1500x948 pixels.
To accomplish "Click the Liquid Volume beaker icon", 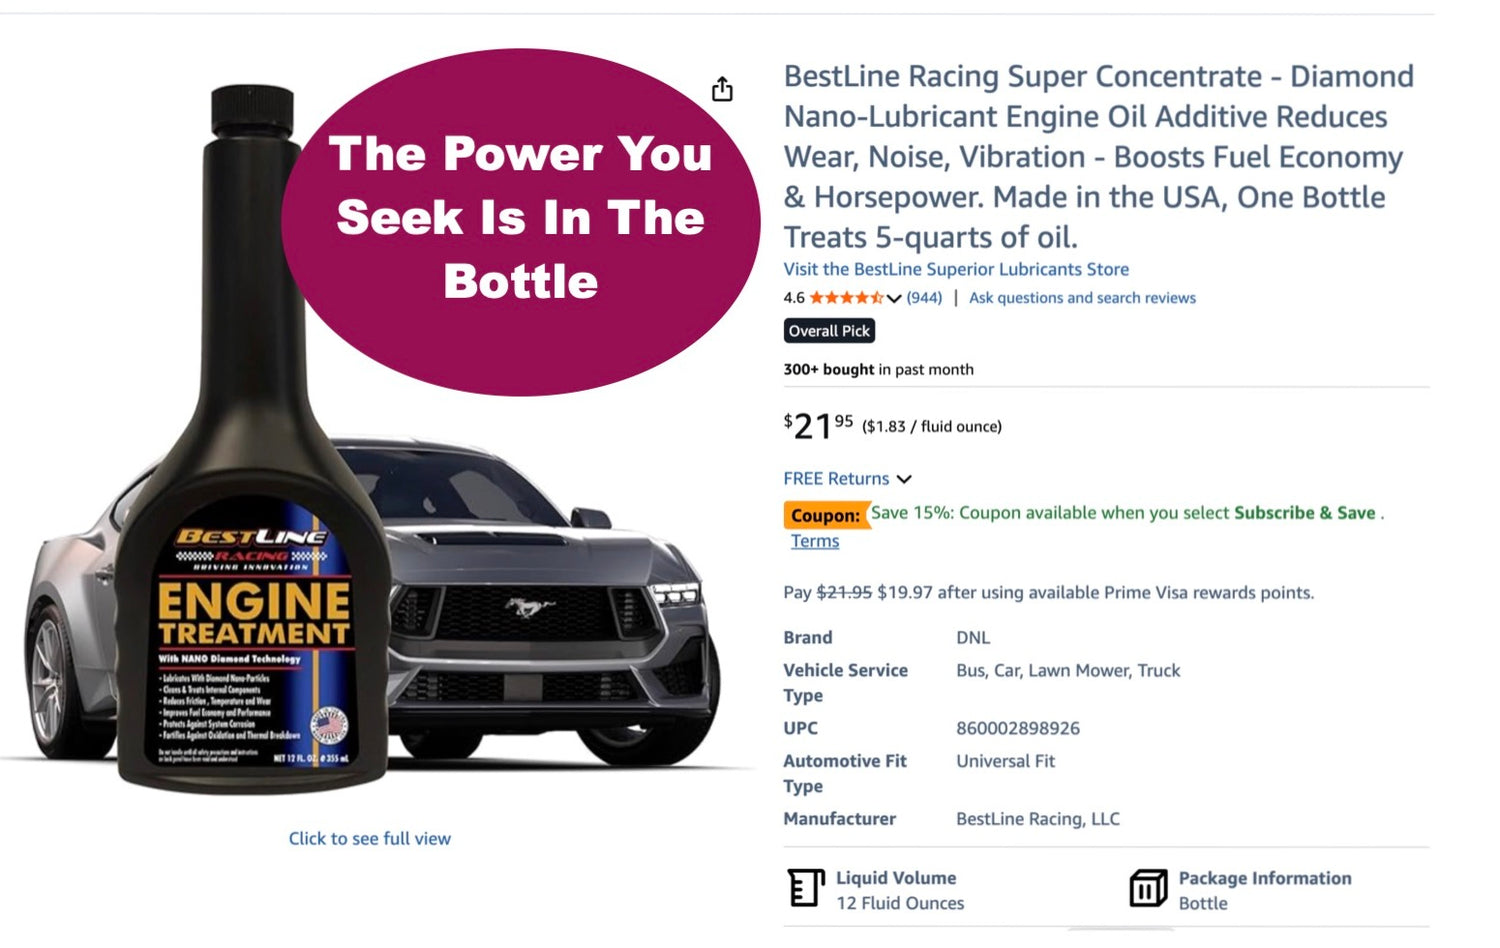I will 805,888.
